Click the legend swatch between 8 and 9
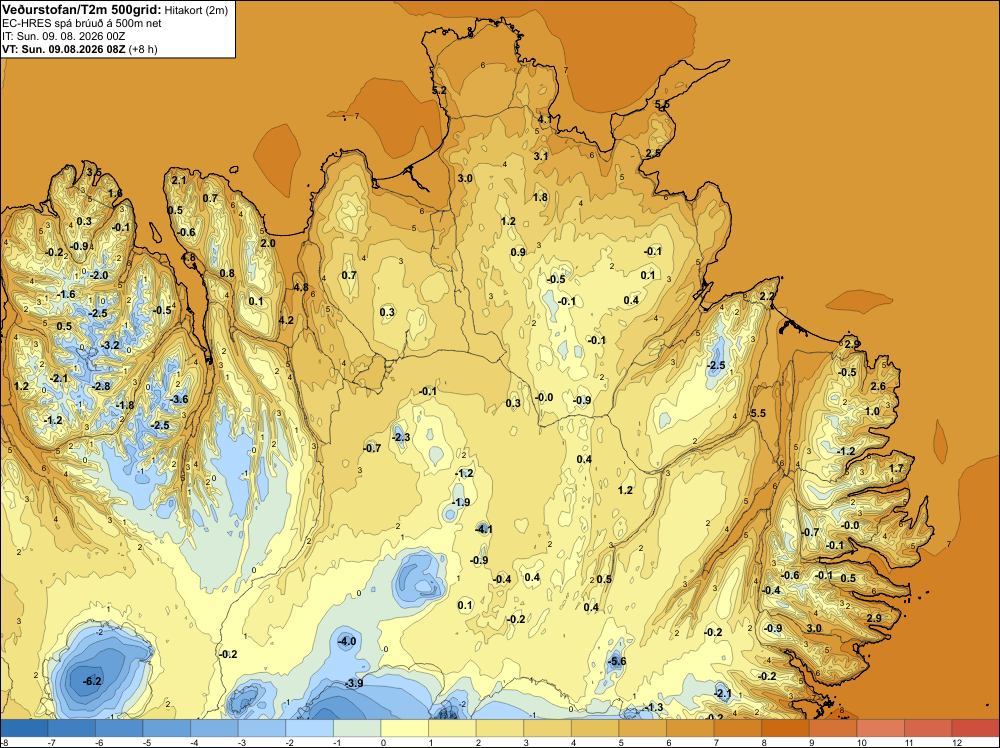 pyautogui.click(x=785, y=728)
